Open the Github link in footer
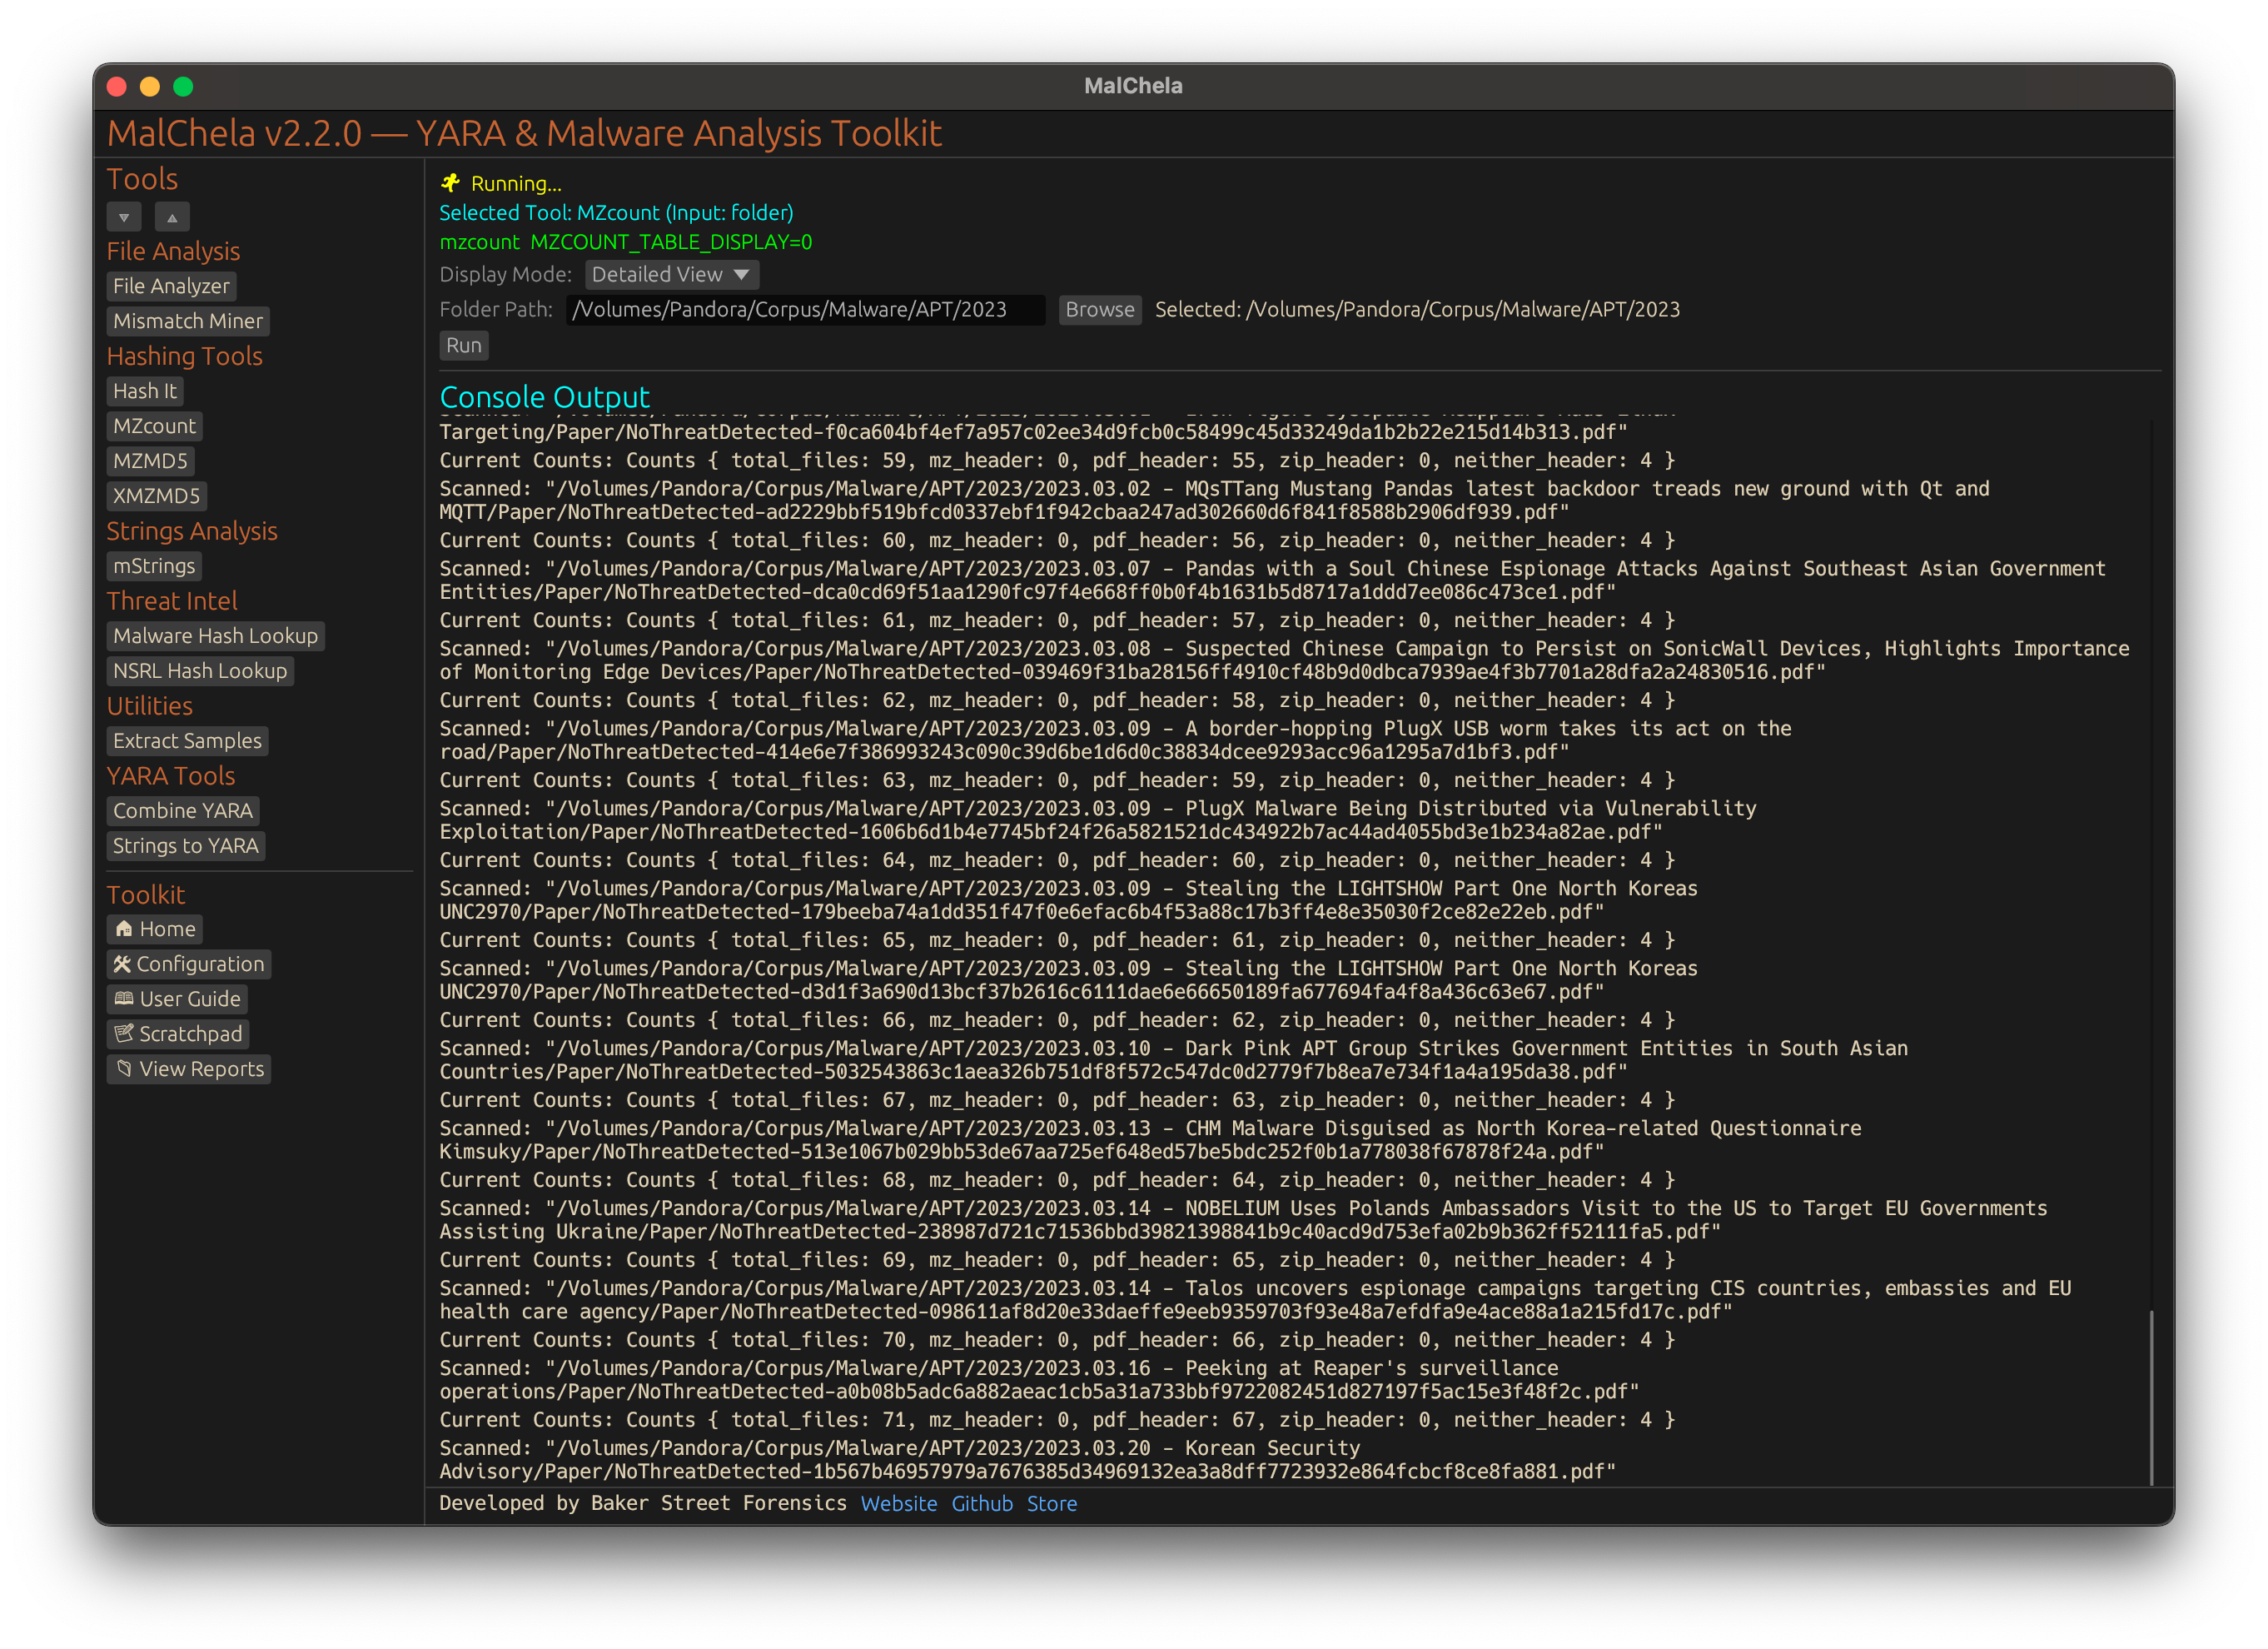2268x1649 pixels. coord(982,1504)
